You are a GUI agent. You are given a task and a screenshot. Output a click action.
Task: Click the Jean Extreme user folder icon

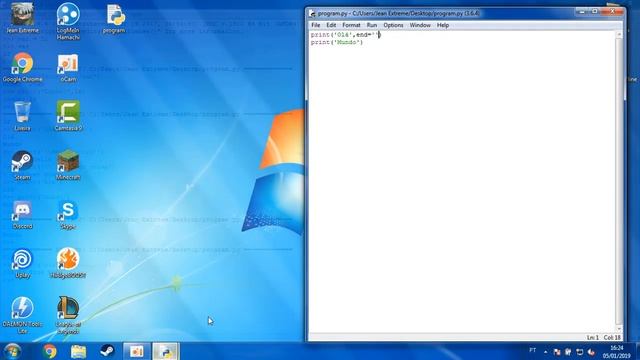point(22,18)
